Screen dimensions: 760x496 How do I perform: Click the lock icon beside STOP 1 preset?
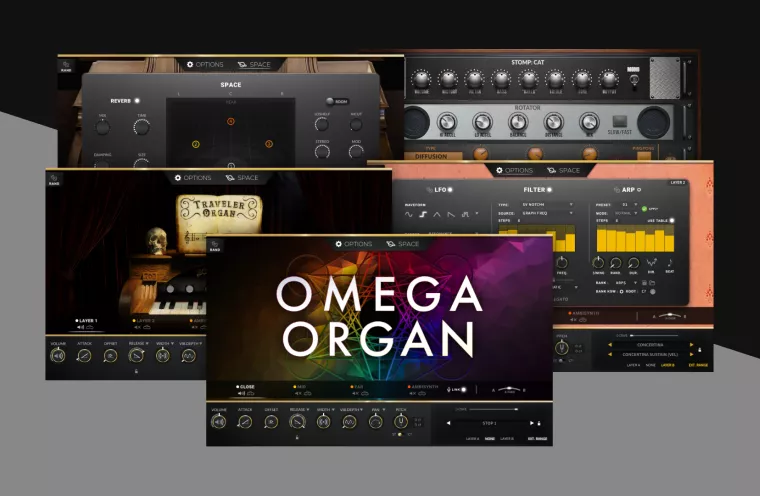539,423
